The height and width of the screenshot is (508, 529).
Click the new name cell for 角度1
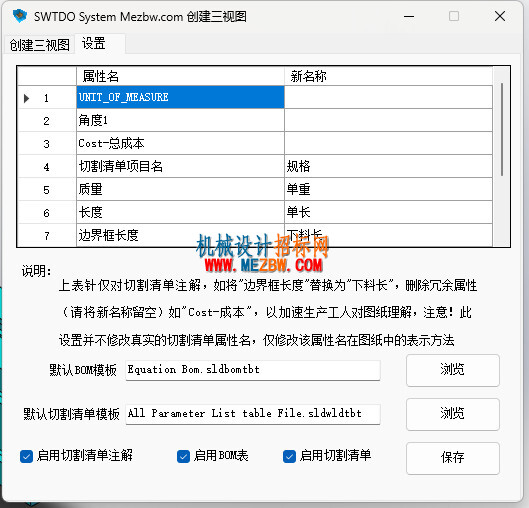coord(388,120)
